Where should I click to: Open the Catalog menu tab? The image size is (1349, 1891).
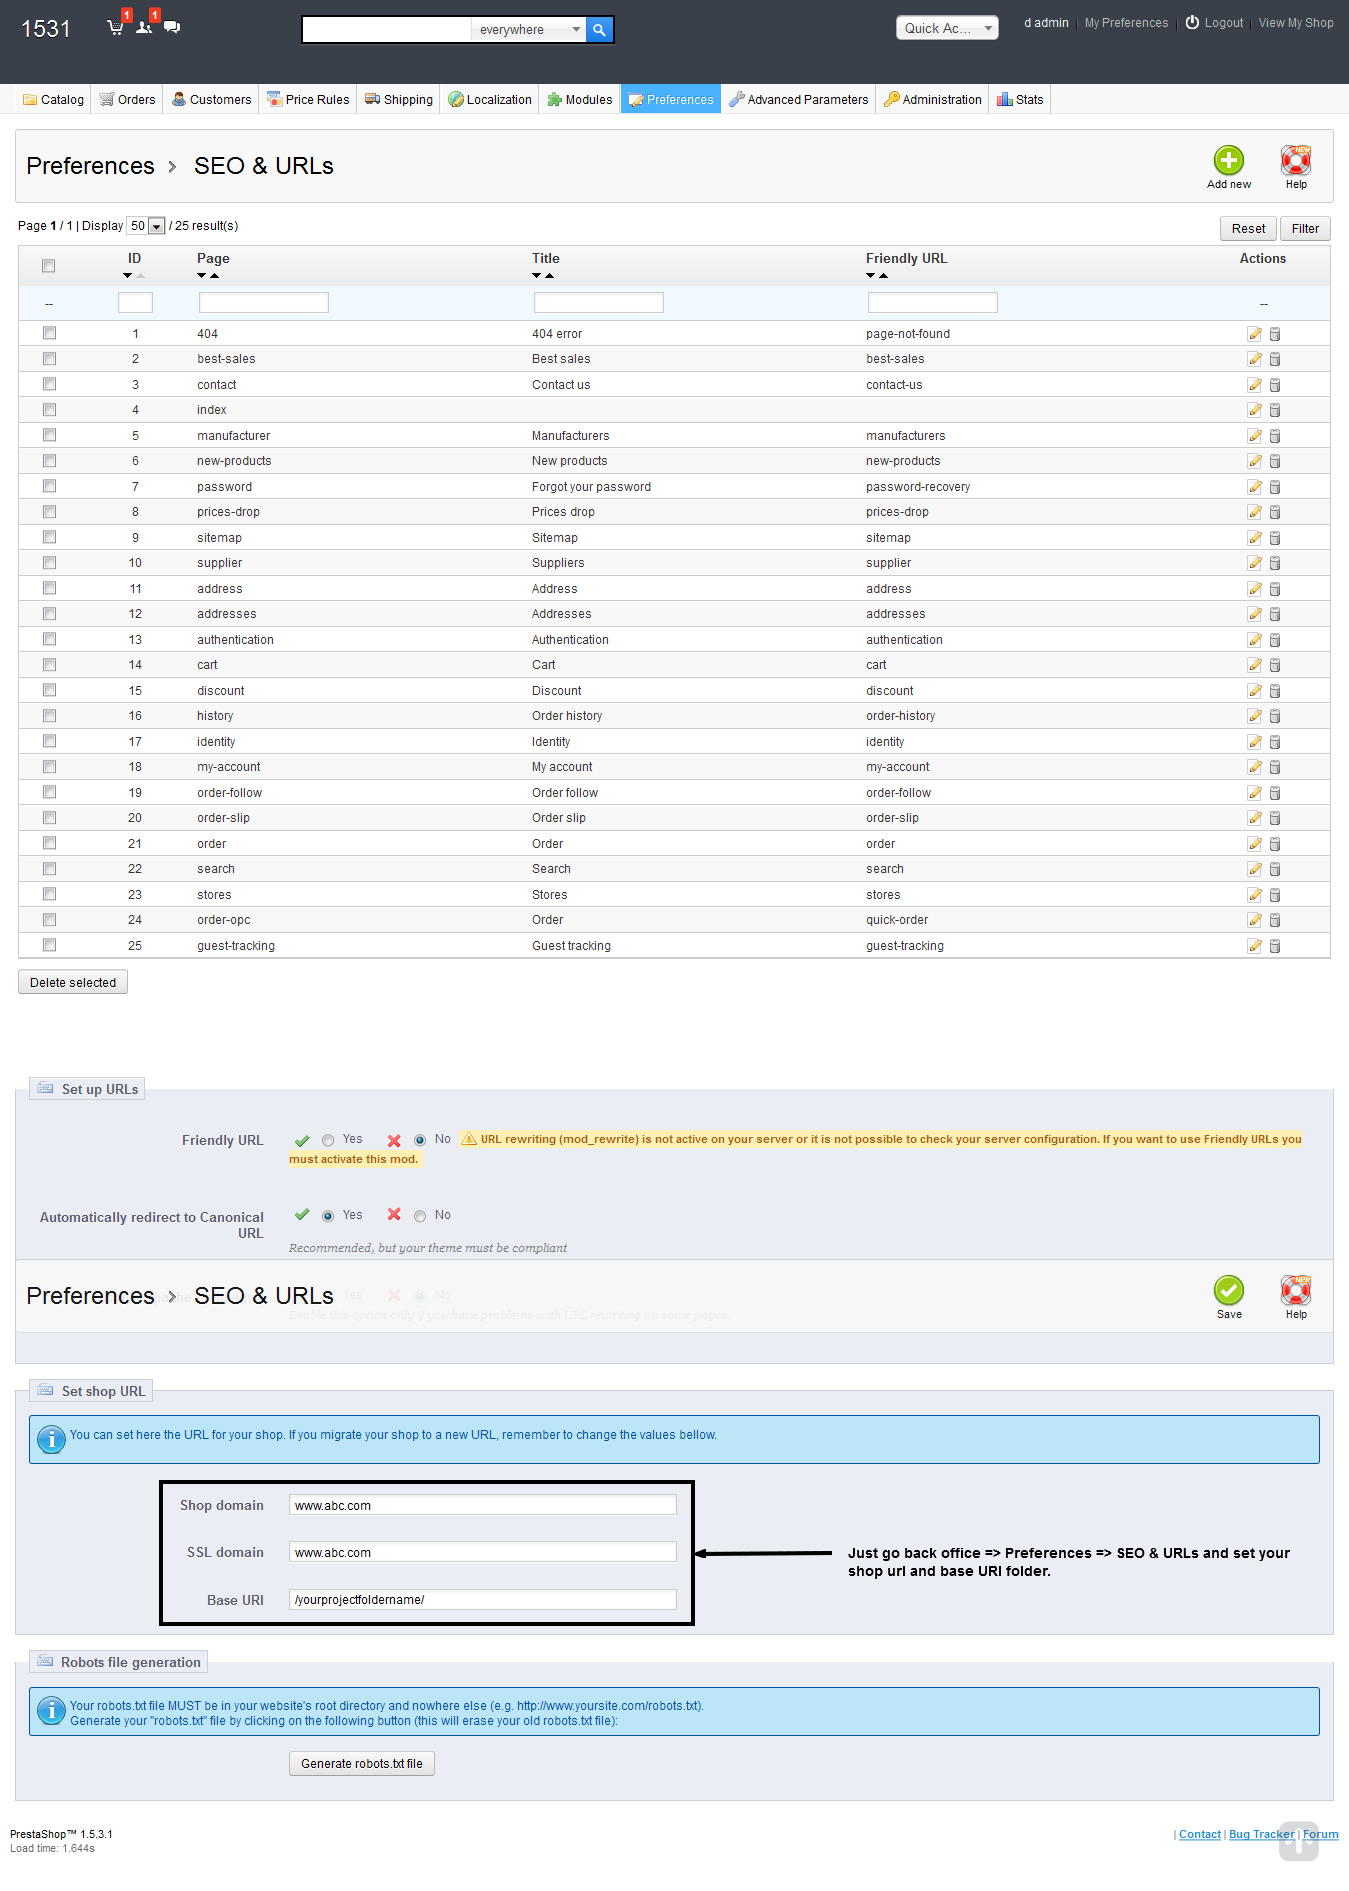tap(54, 99)
